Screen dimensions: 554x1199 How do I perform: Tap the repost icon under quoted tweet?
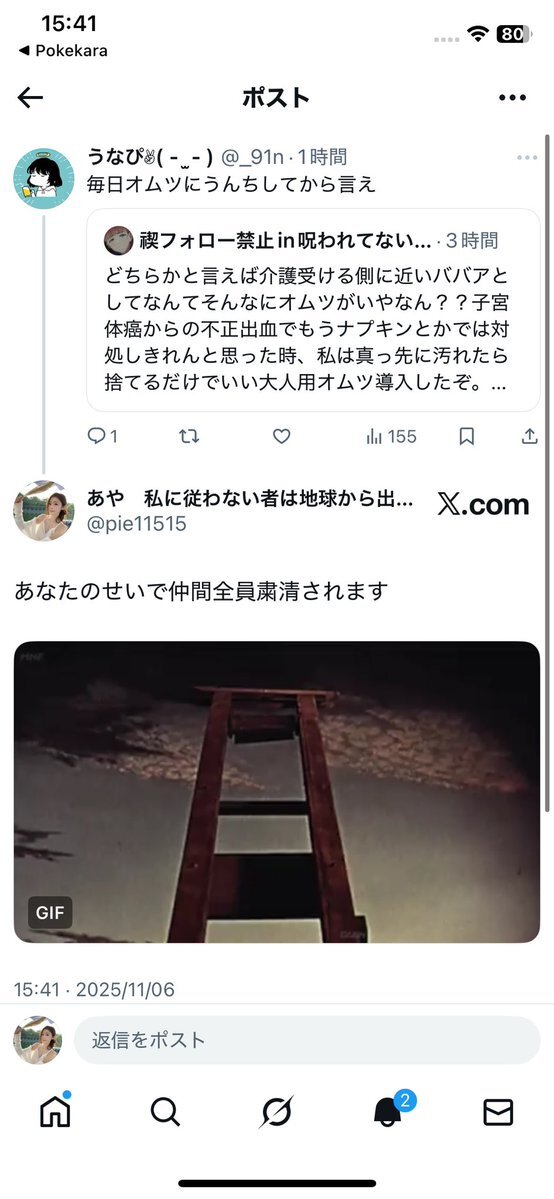pos(189,436)
